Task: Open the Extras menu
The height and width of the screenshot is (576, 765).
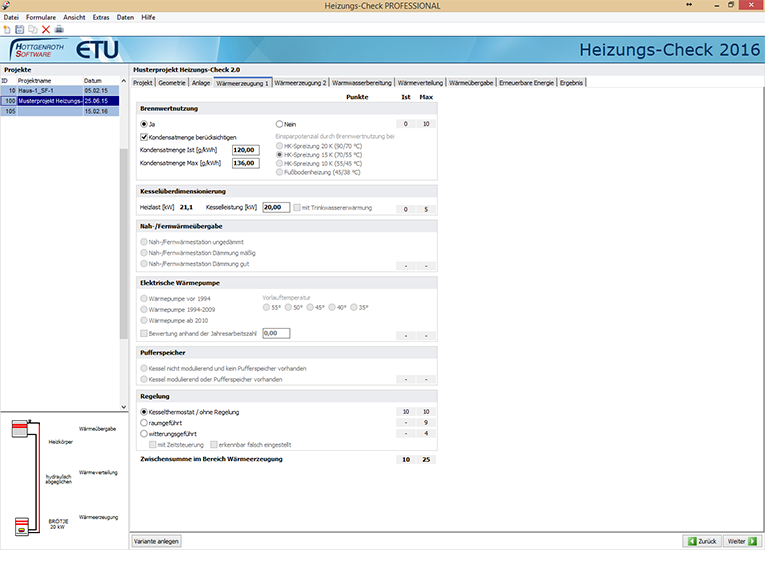Action: tap(100, 18)
